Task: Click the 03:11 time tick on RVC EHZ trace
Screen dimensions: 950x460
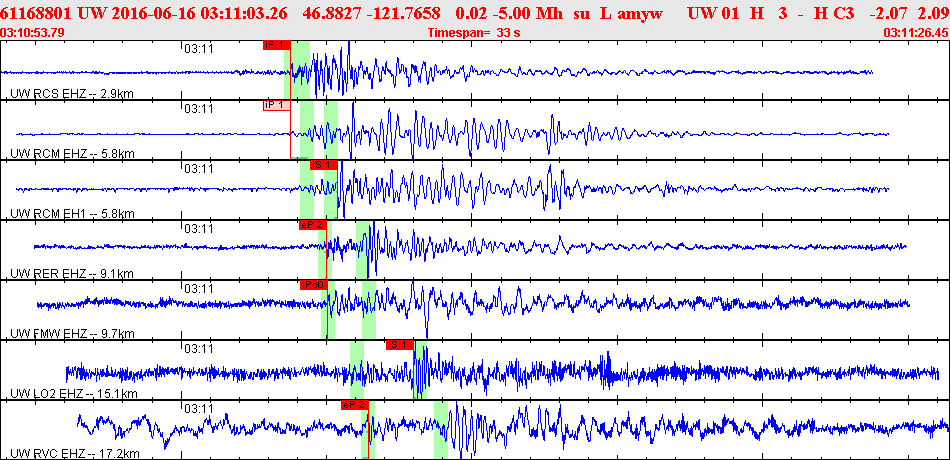Action: [x=199, y=408]
